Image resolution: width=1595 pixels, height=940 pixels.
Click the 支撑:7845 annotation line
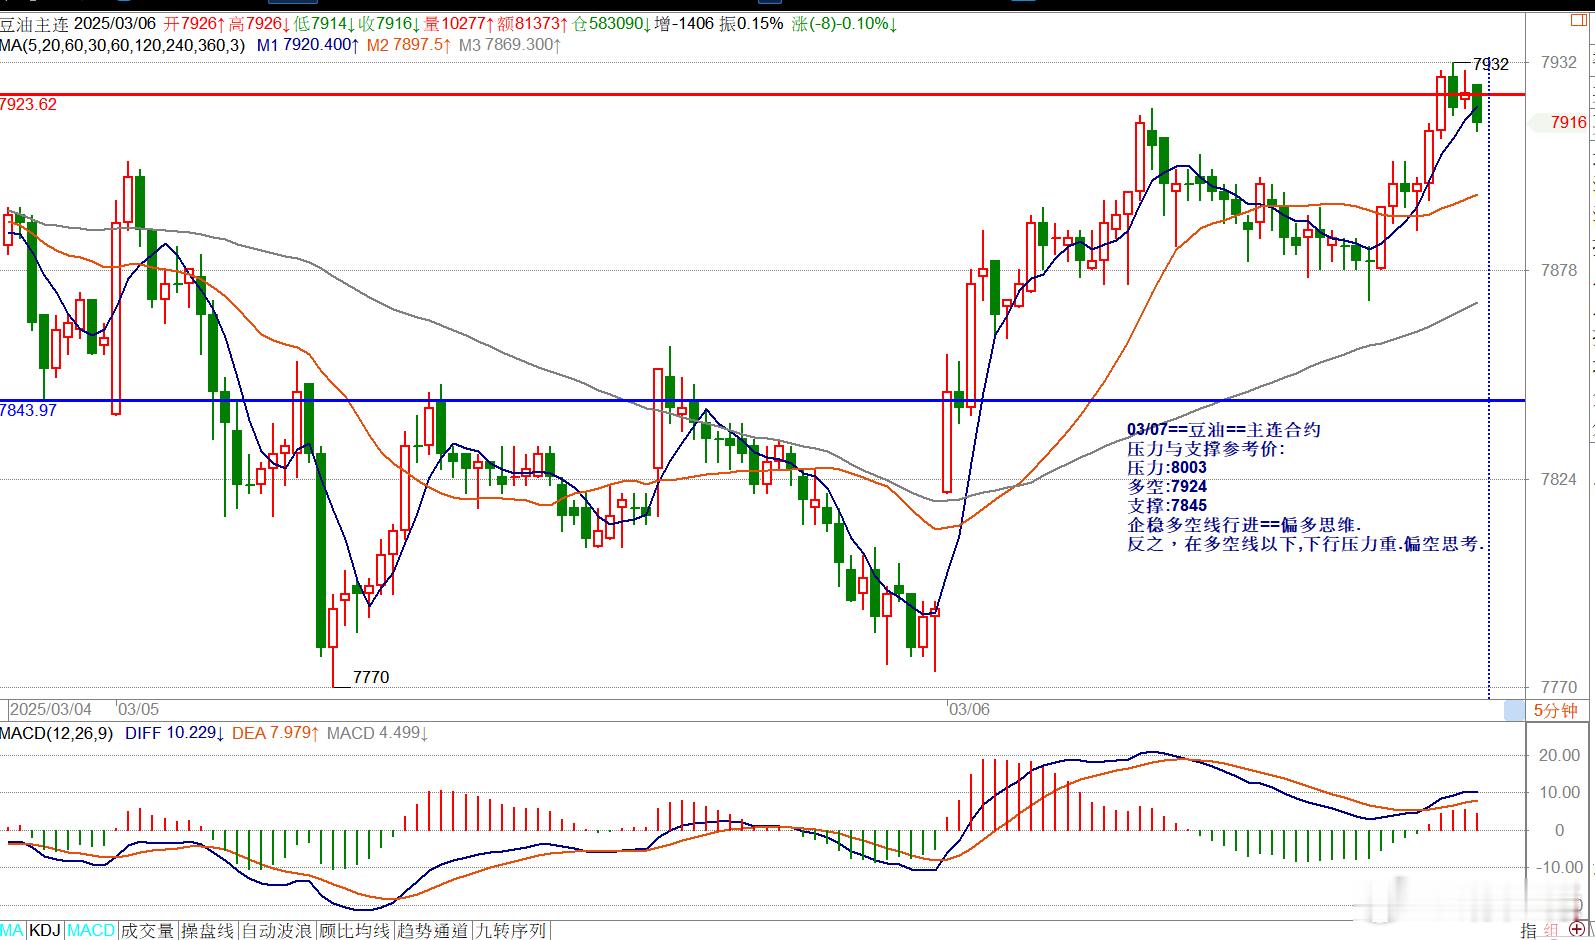click(x=1167, y=505)
